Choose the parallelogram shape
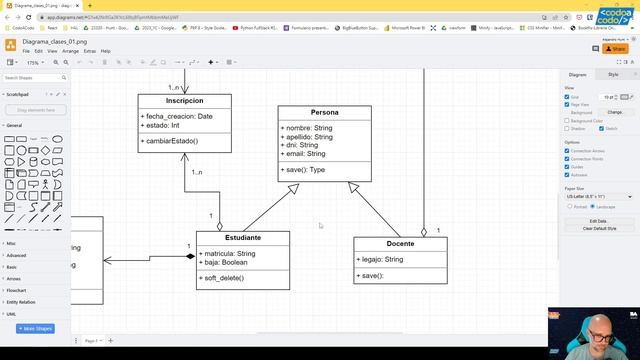Screen dimensions: 640x360 pos(58,150)
